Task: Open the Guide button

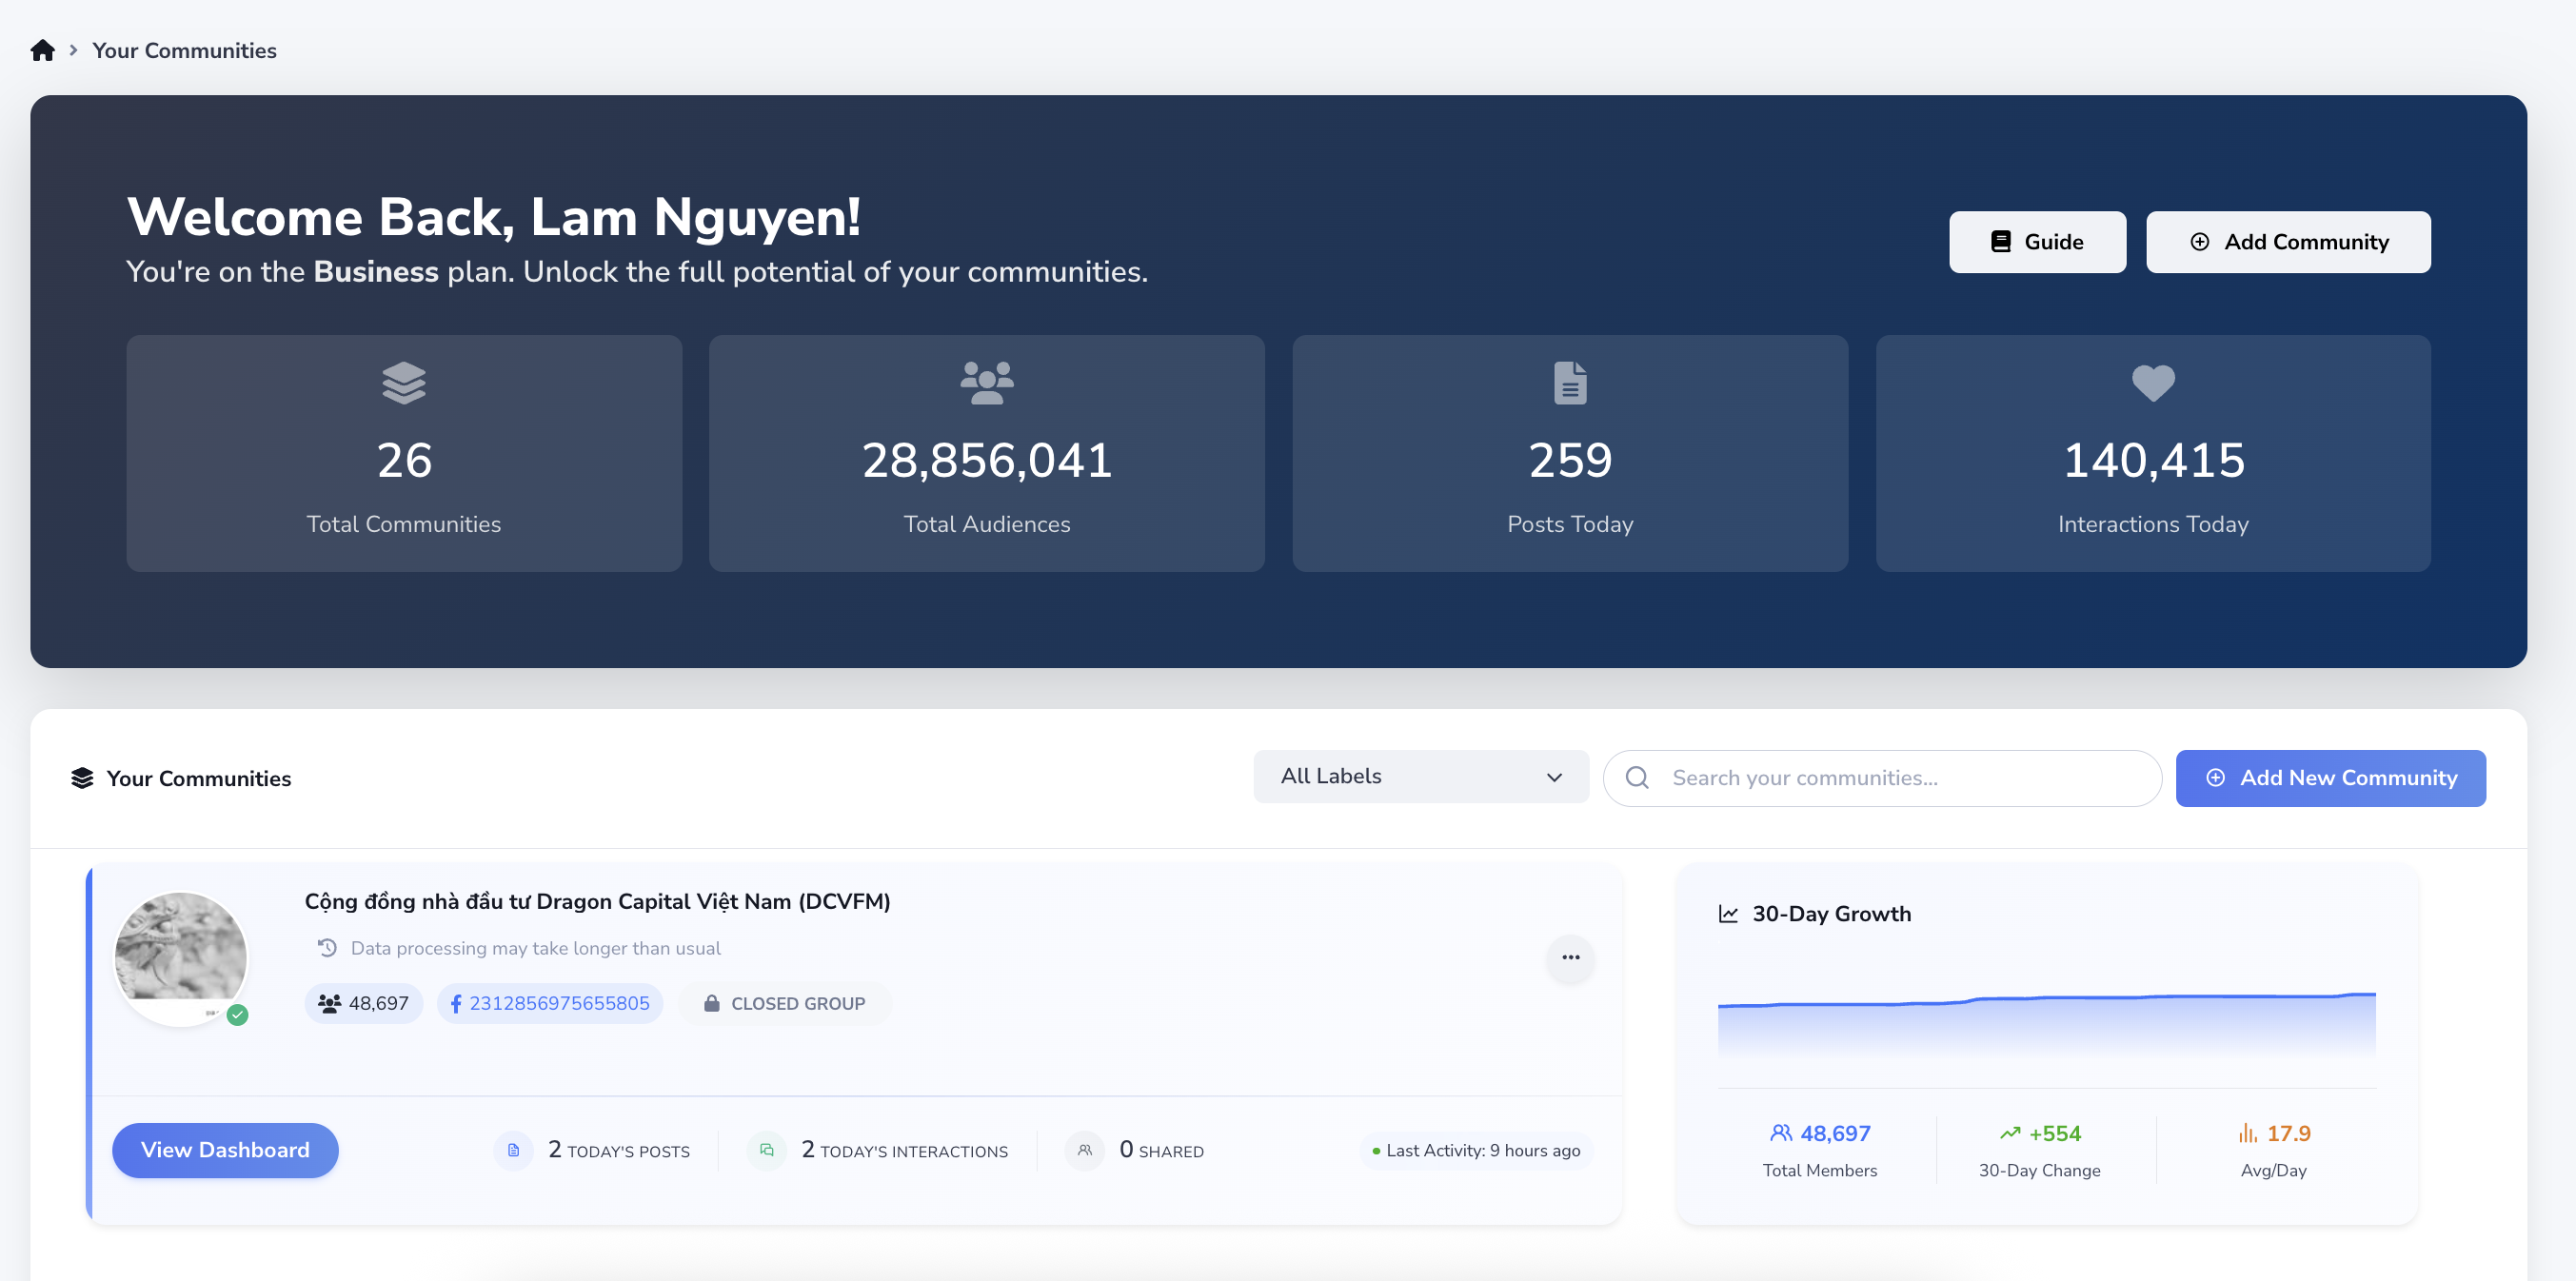Action: tap(2037, 241)
